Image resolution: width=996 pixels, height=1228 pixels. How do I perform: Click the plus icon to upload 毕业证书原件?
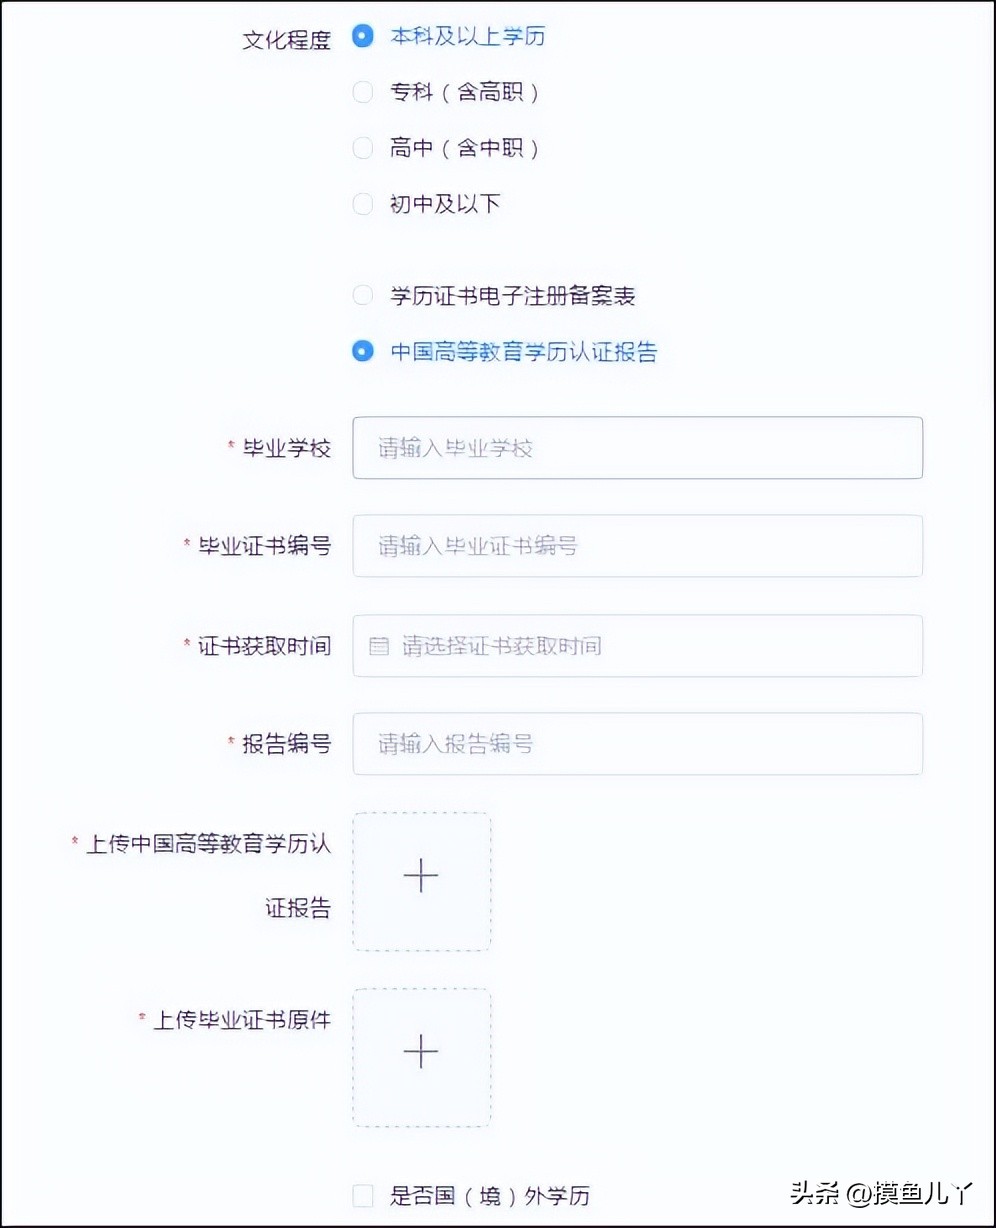421,1051
